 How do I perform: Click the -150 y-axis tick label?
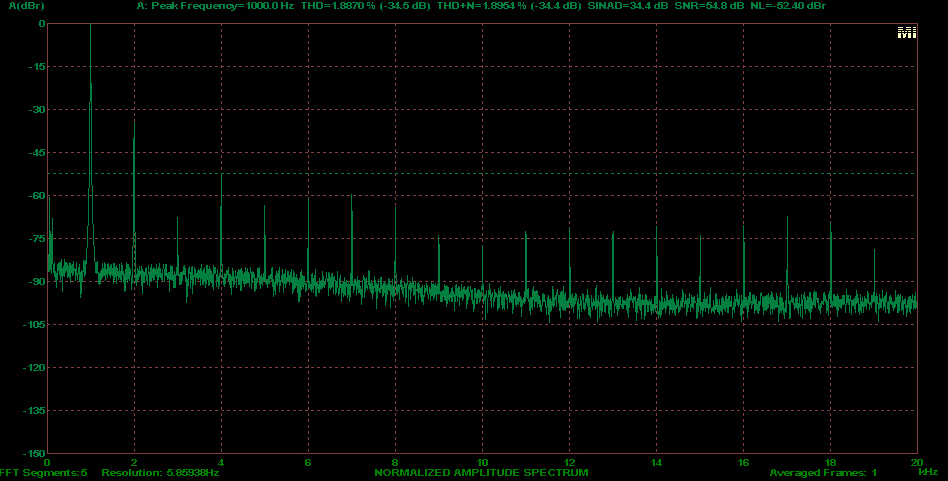click(x=34, y=453)
